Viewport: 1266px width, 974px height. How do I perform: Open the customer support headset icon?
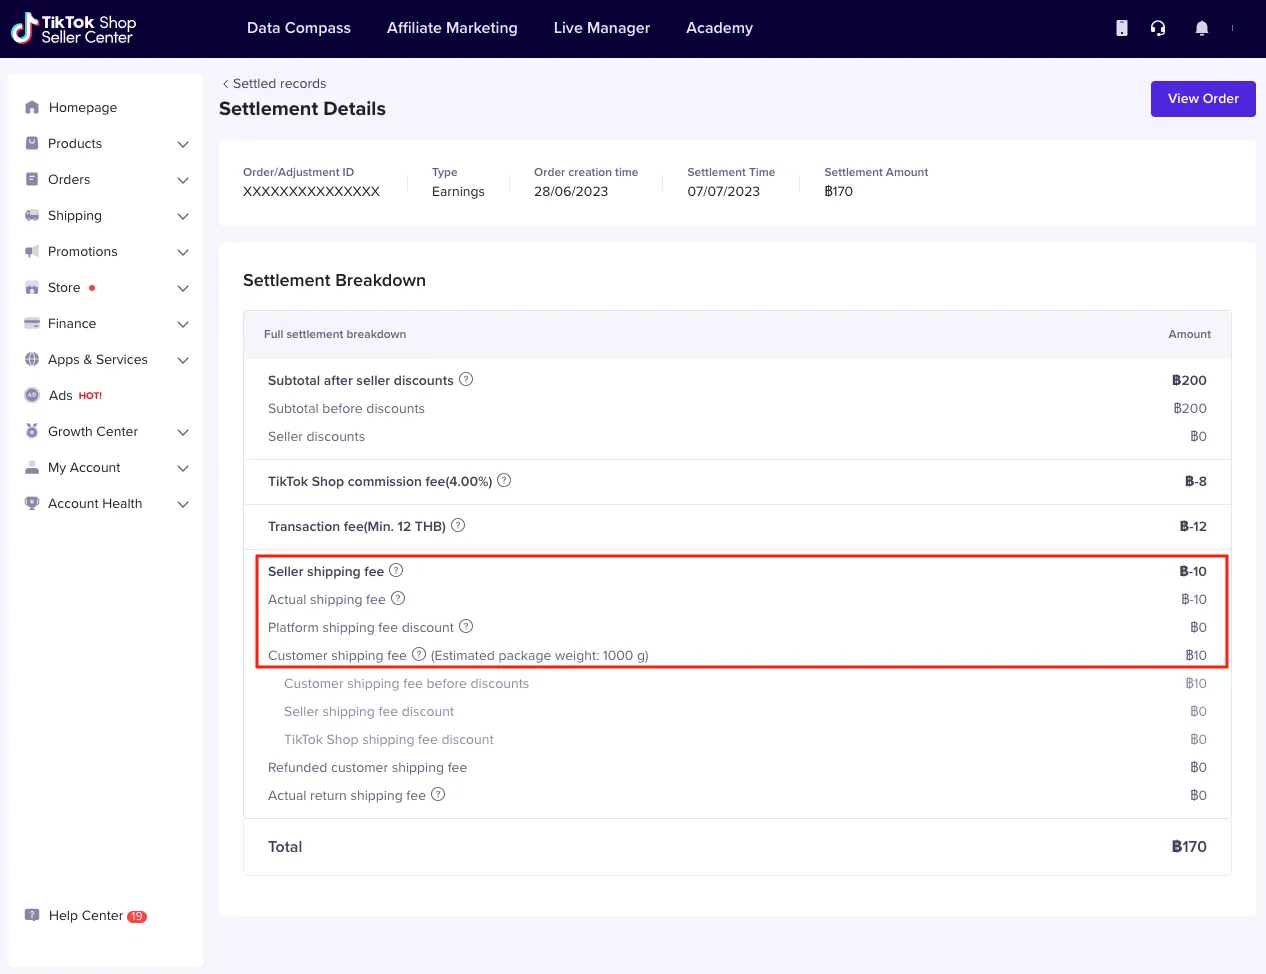(1158, 28)
